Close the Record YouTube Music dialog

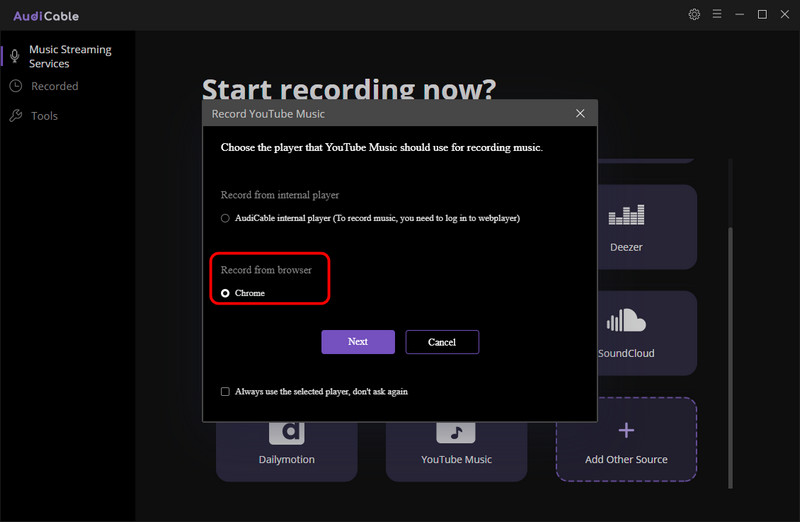pyautogui.click(x=580, y=113)
